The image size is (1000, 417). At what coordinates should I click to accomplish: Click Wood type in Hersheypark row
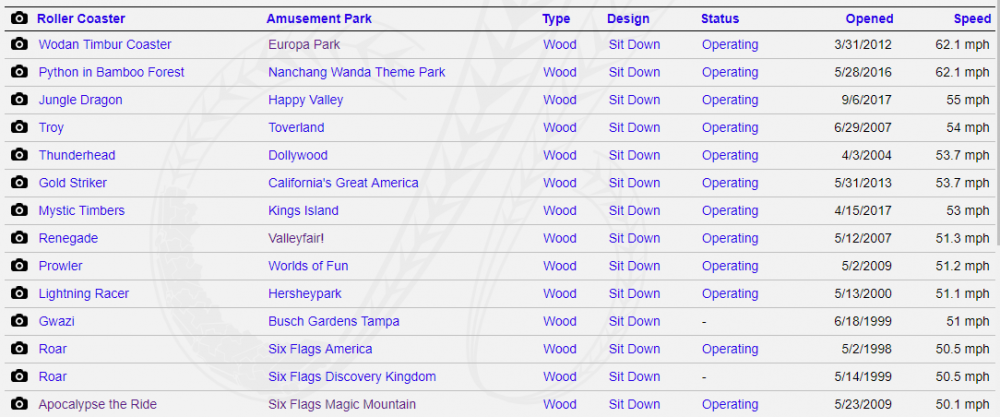click(x=560, y=293)
